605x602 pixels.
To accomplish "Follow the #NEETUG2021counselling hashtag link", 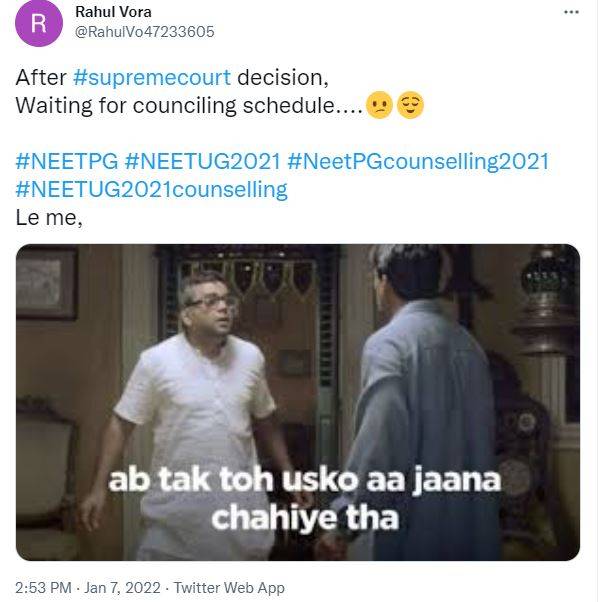I will click(152, 189).
